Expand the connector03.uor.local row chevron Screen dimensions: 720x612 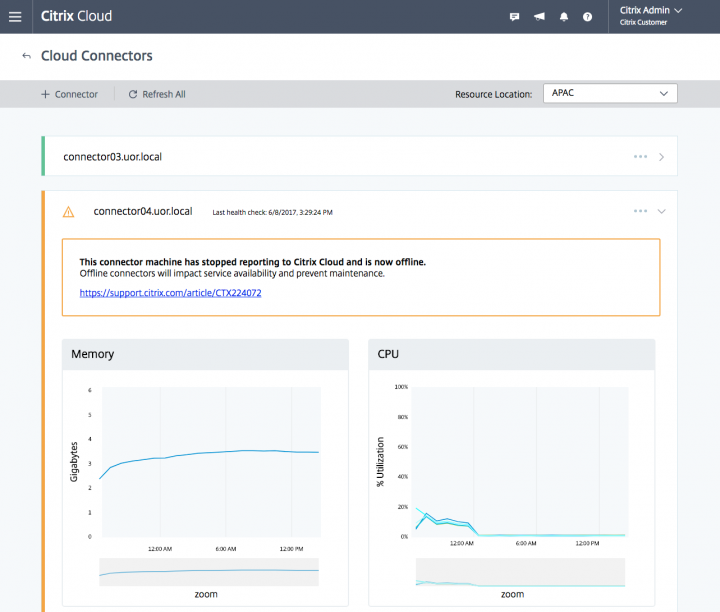tap(662, 157)
